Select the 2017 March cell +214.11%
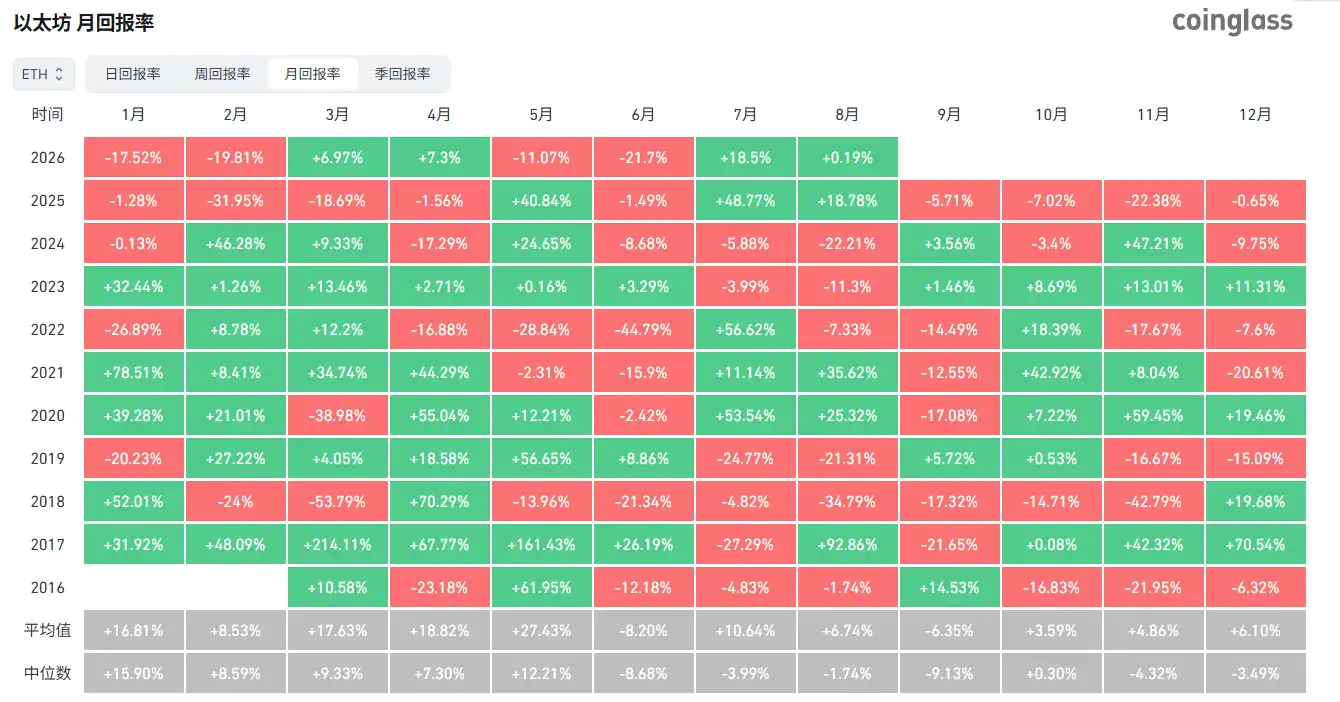1340x702 pixels. click(338, 545)
